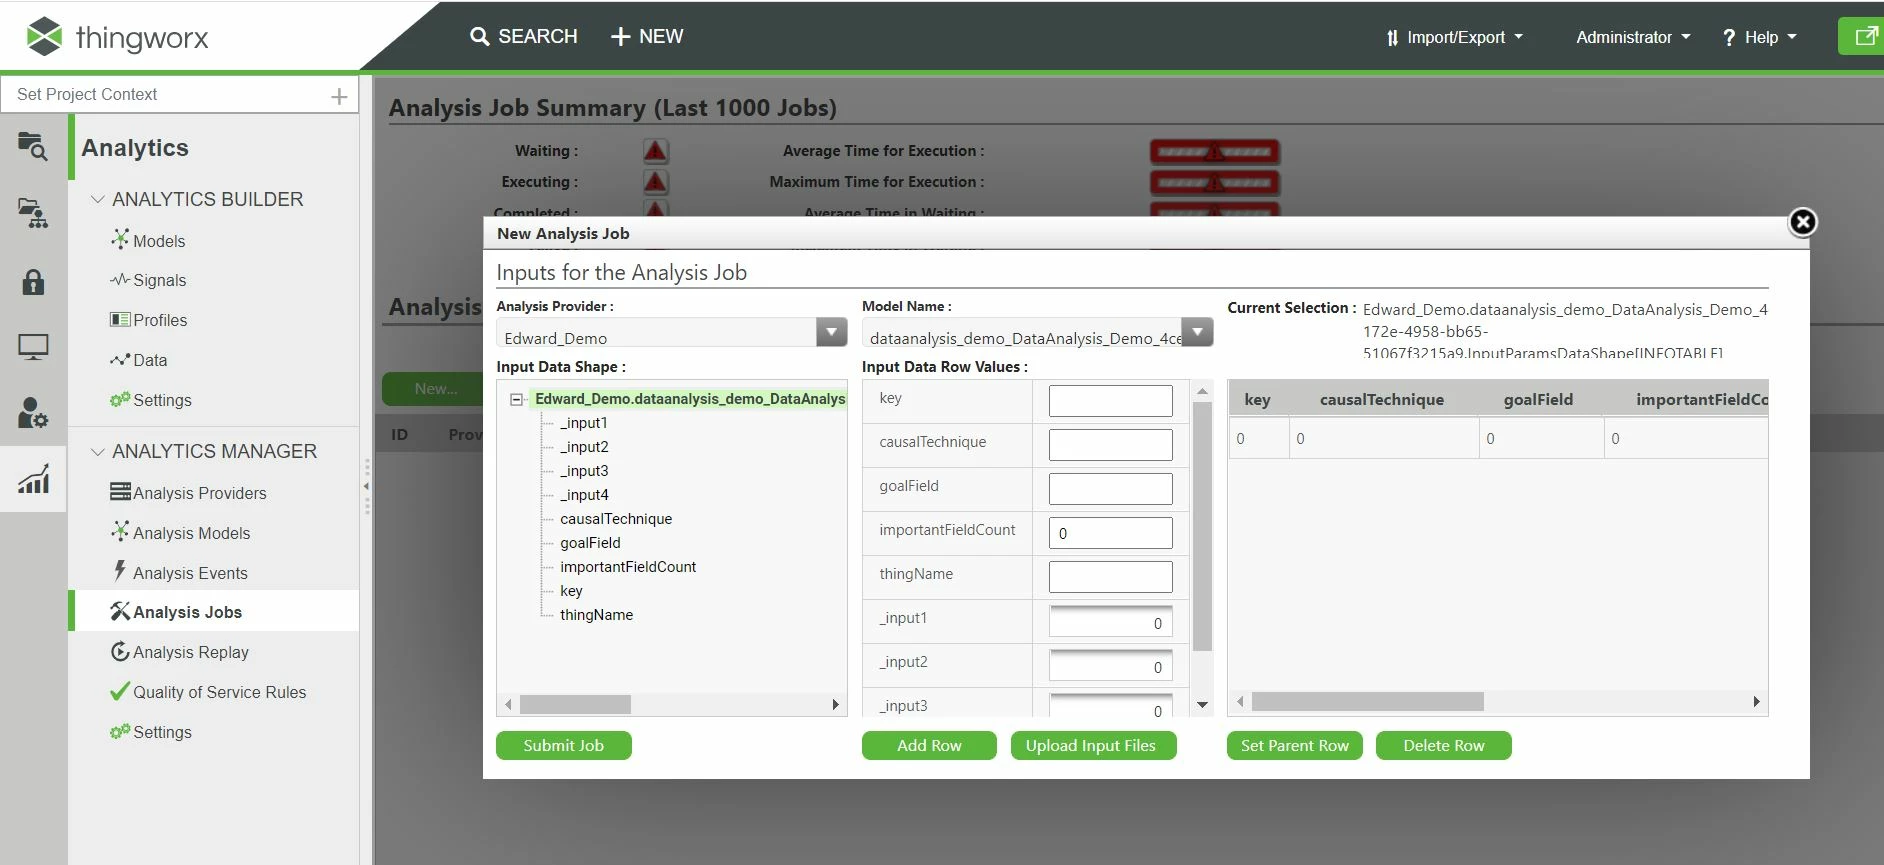Click the Waiting warning triangle icon
The height and width of the screenshot is (865, 1884).
click(x=655, y=151)
